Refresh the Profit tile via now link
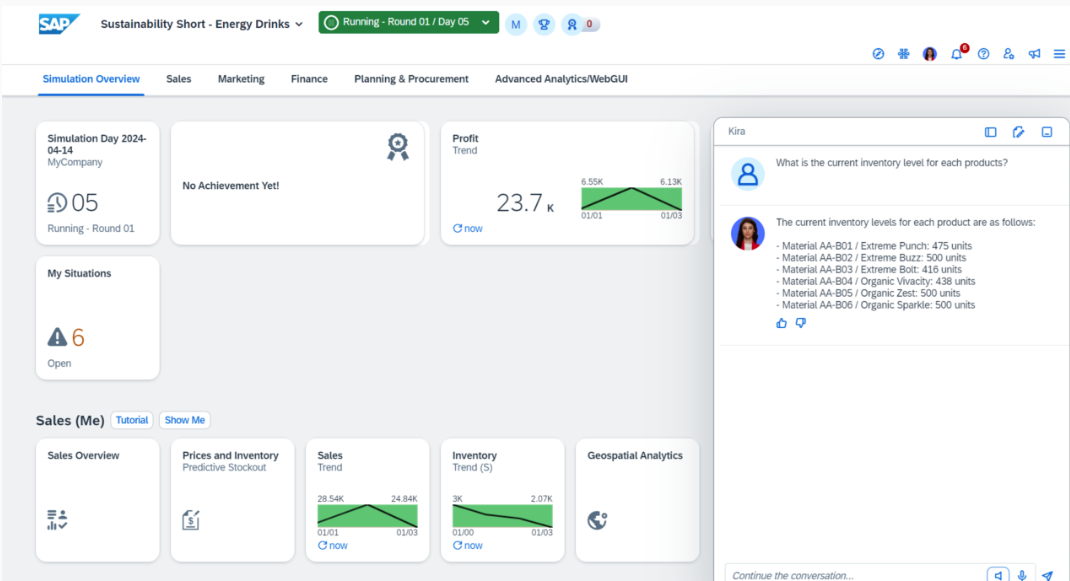This screenshot has height=581, width=1070. (467, 229)
